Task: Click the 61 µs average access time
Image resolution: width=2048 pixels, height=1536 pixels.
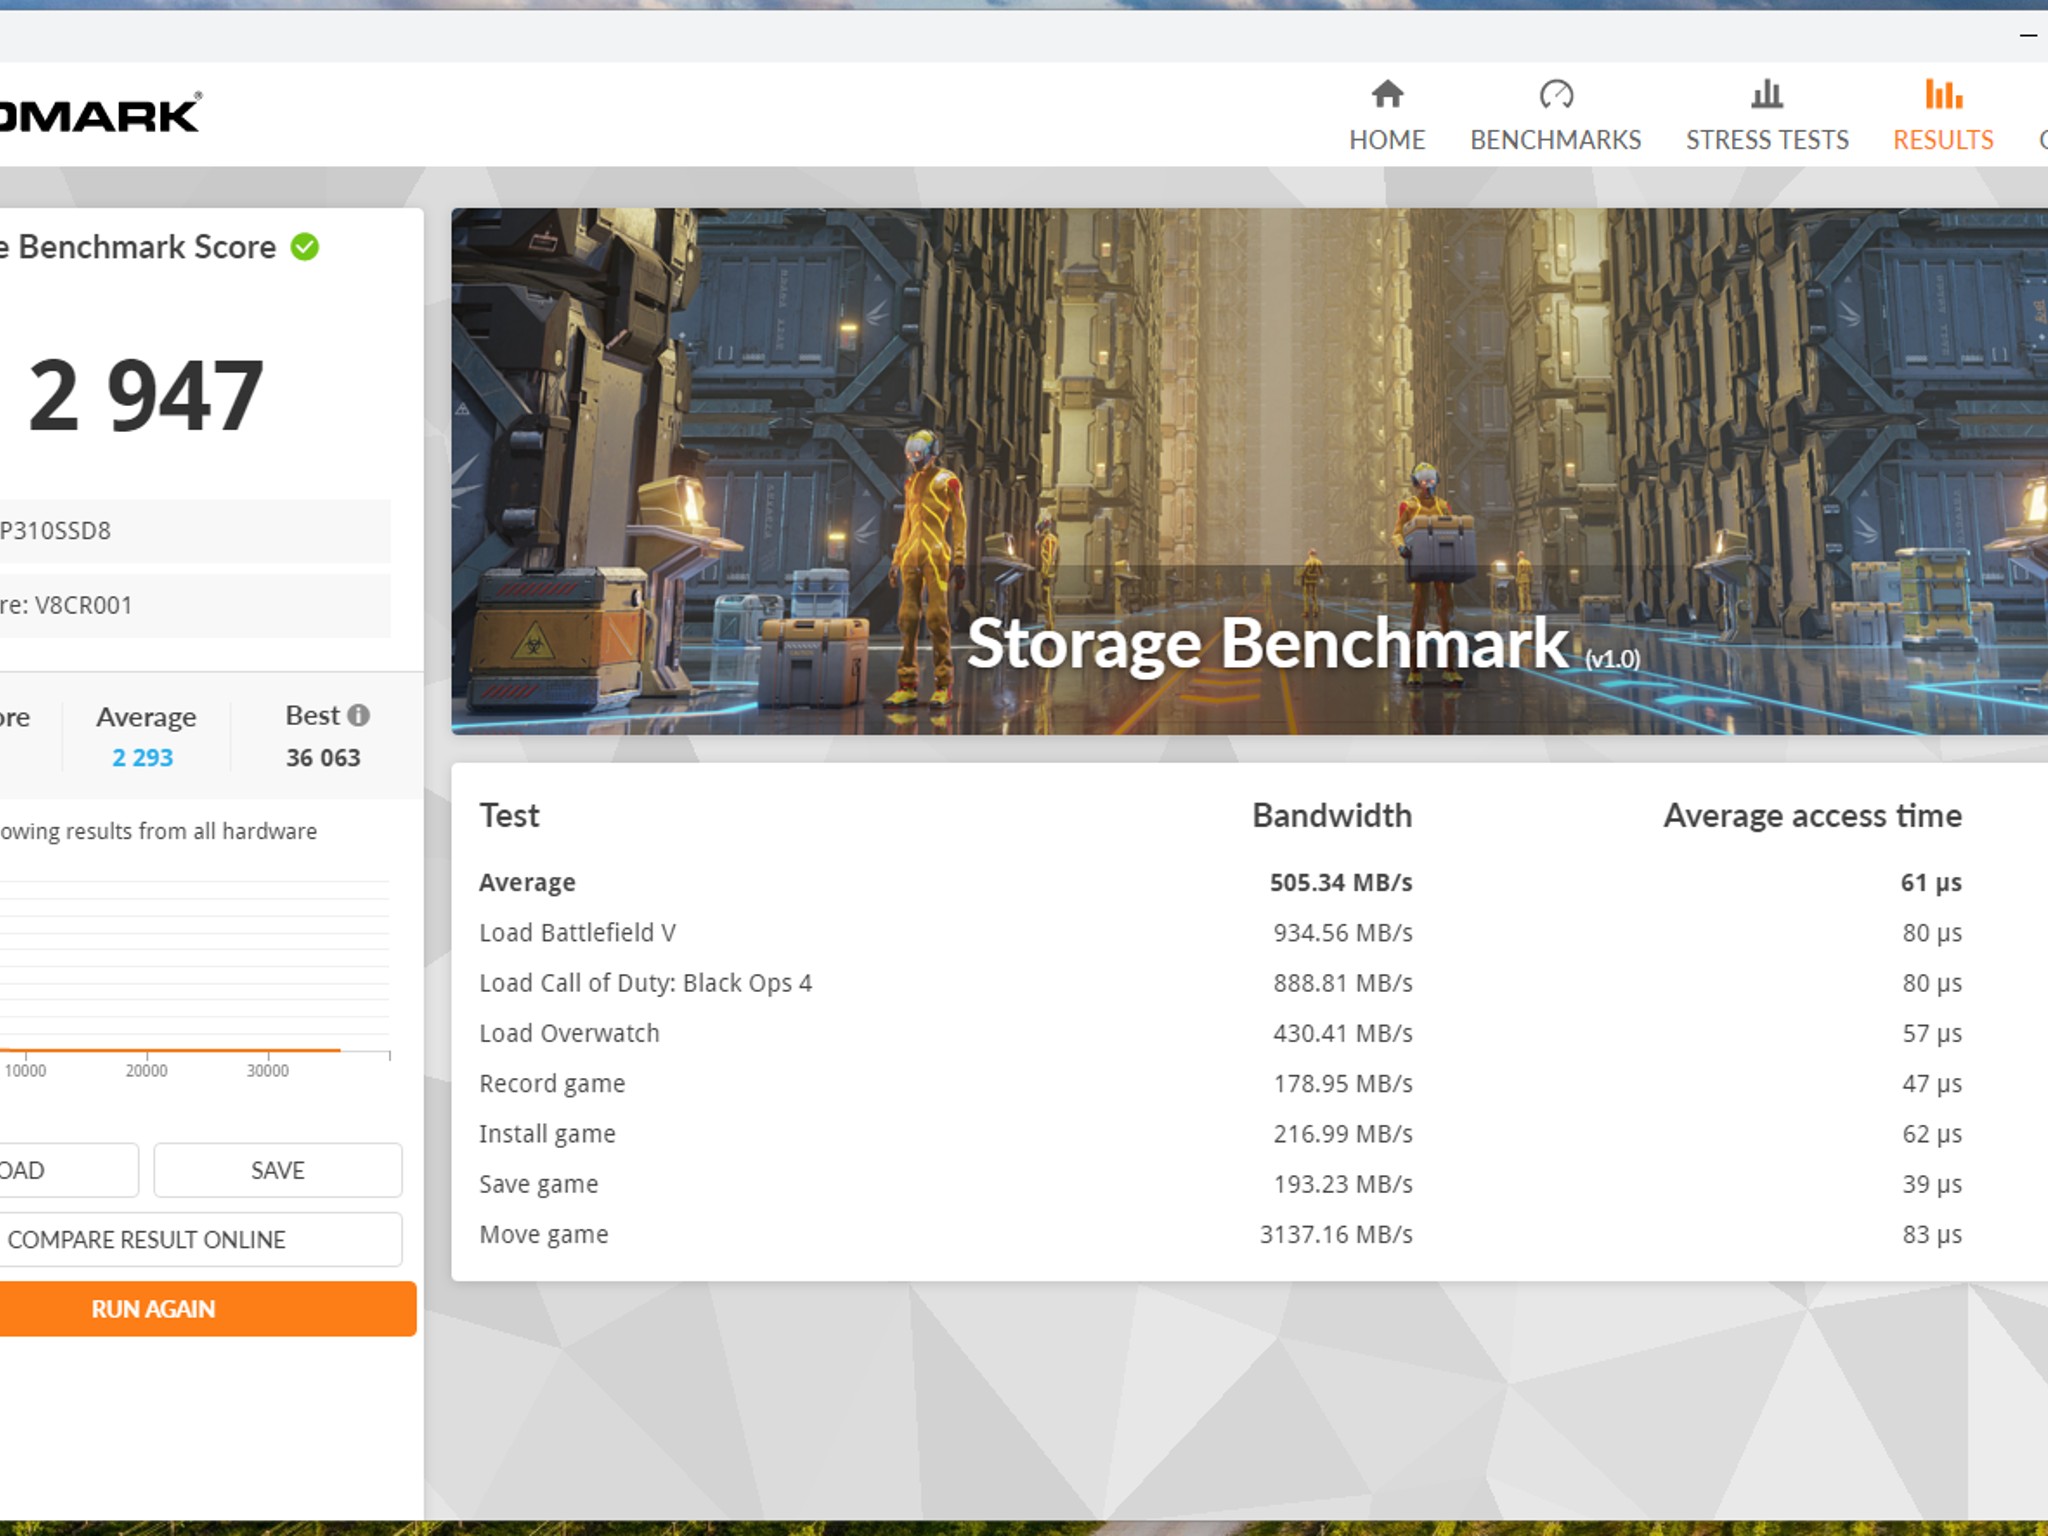Action: click(1931, 883)
